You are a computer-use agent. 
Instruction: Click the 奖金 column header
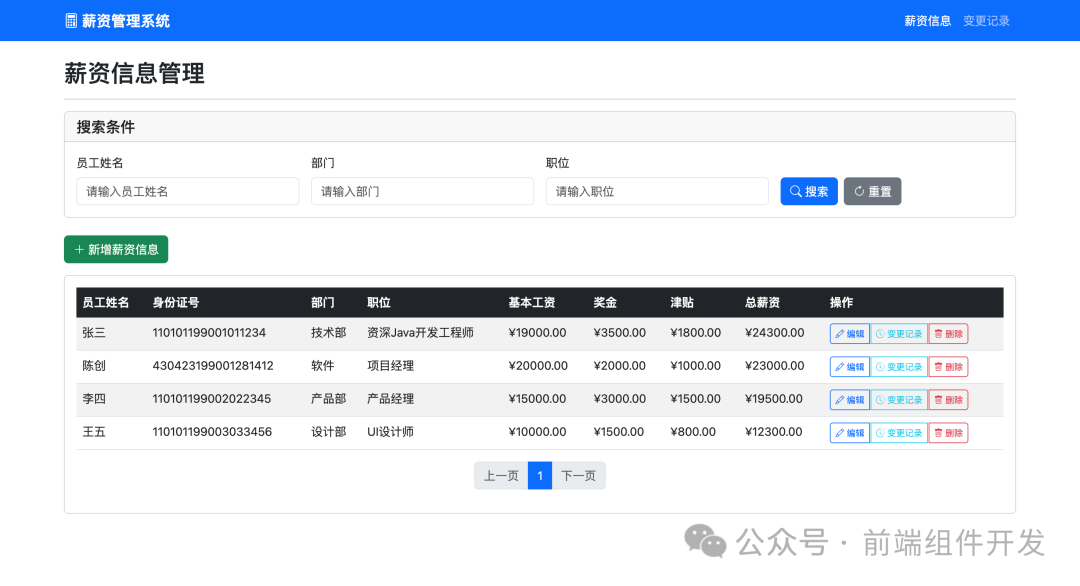point(605,302)
